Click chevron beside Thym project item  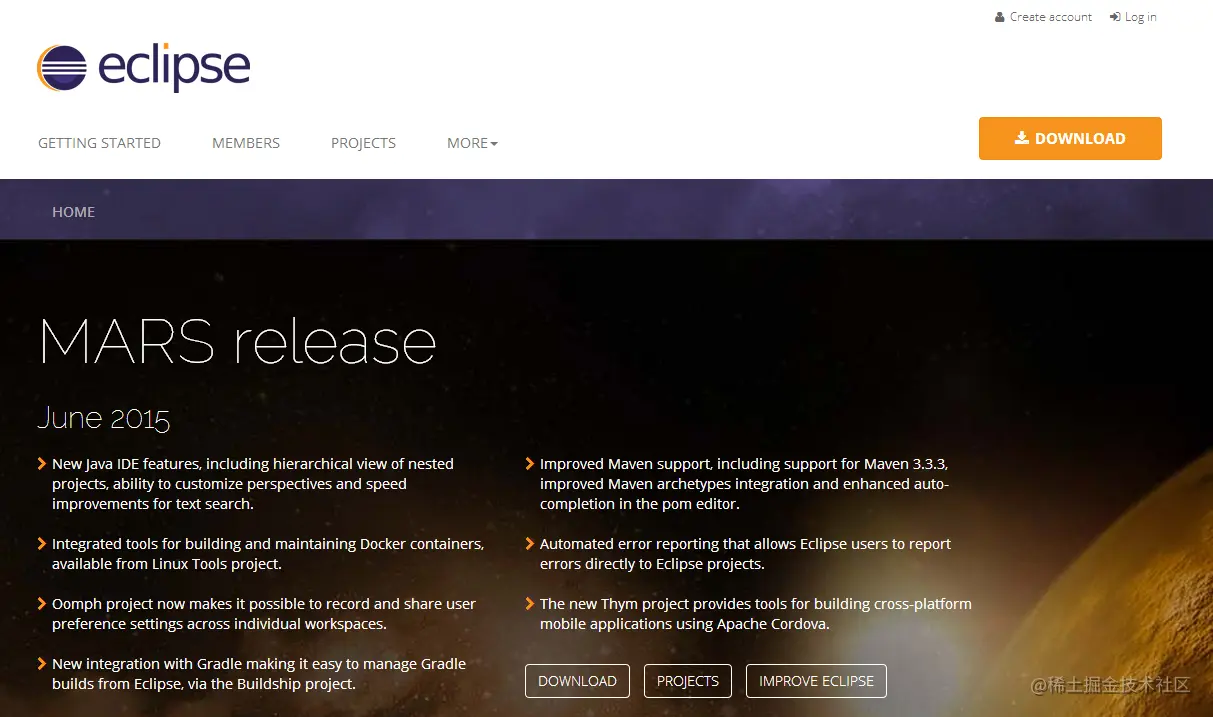(530, 603)
